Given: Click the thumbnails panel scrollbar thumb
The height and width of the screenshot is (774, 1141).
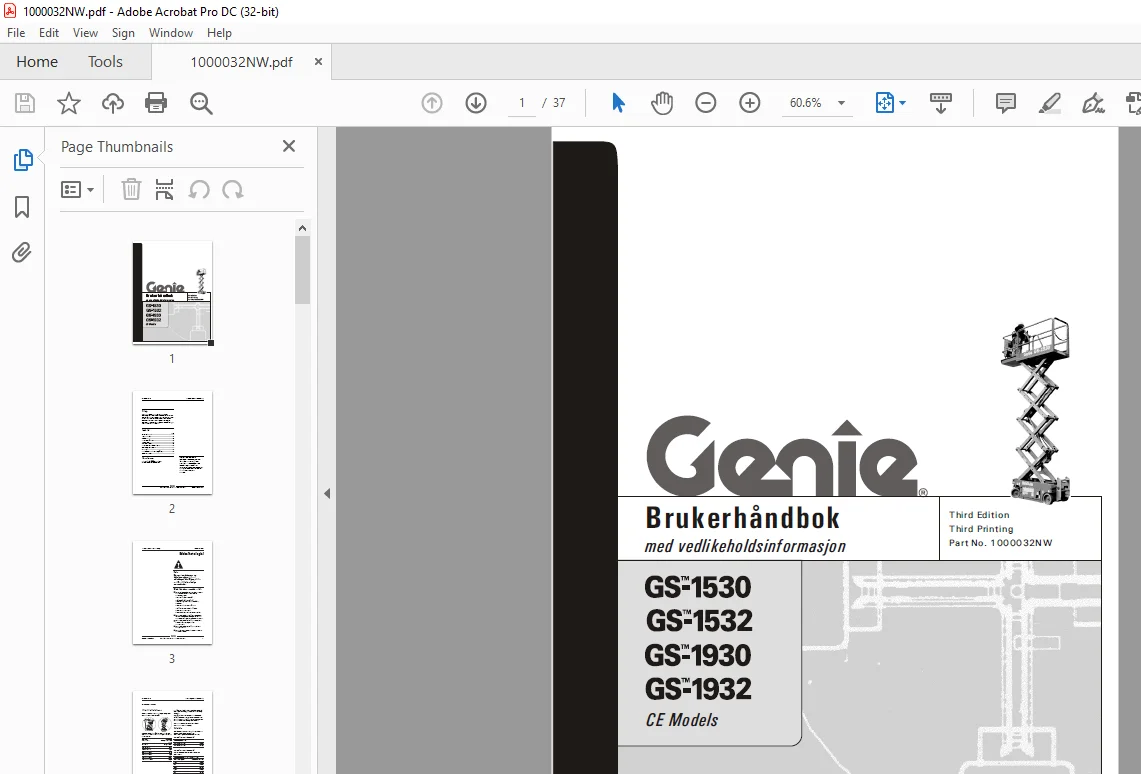Looking at the screenshot, I should pyautogui.click(x=303, y=270).
